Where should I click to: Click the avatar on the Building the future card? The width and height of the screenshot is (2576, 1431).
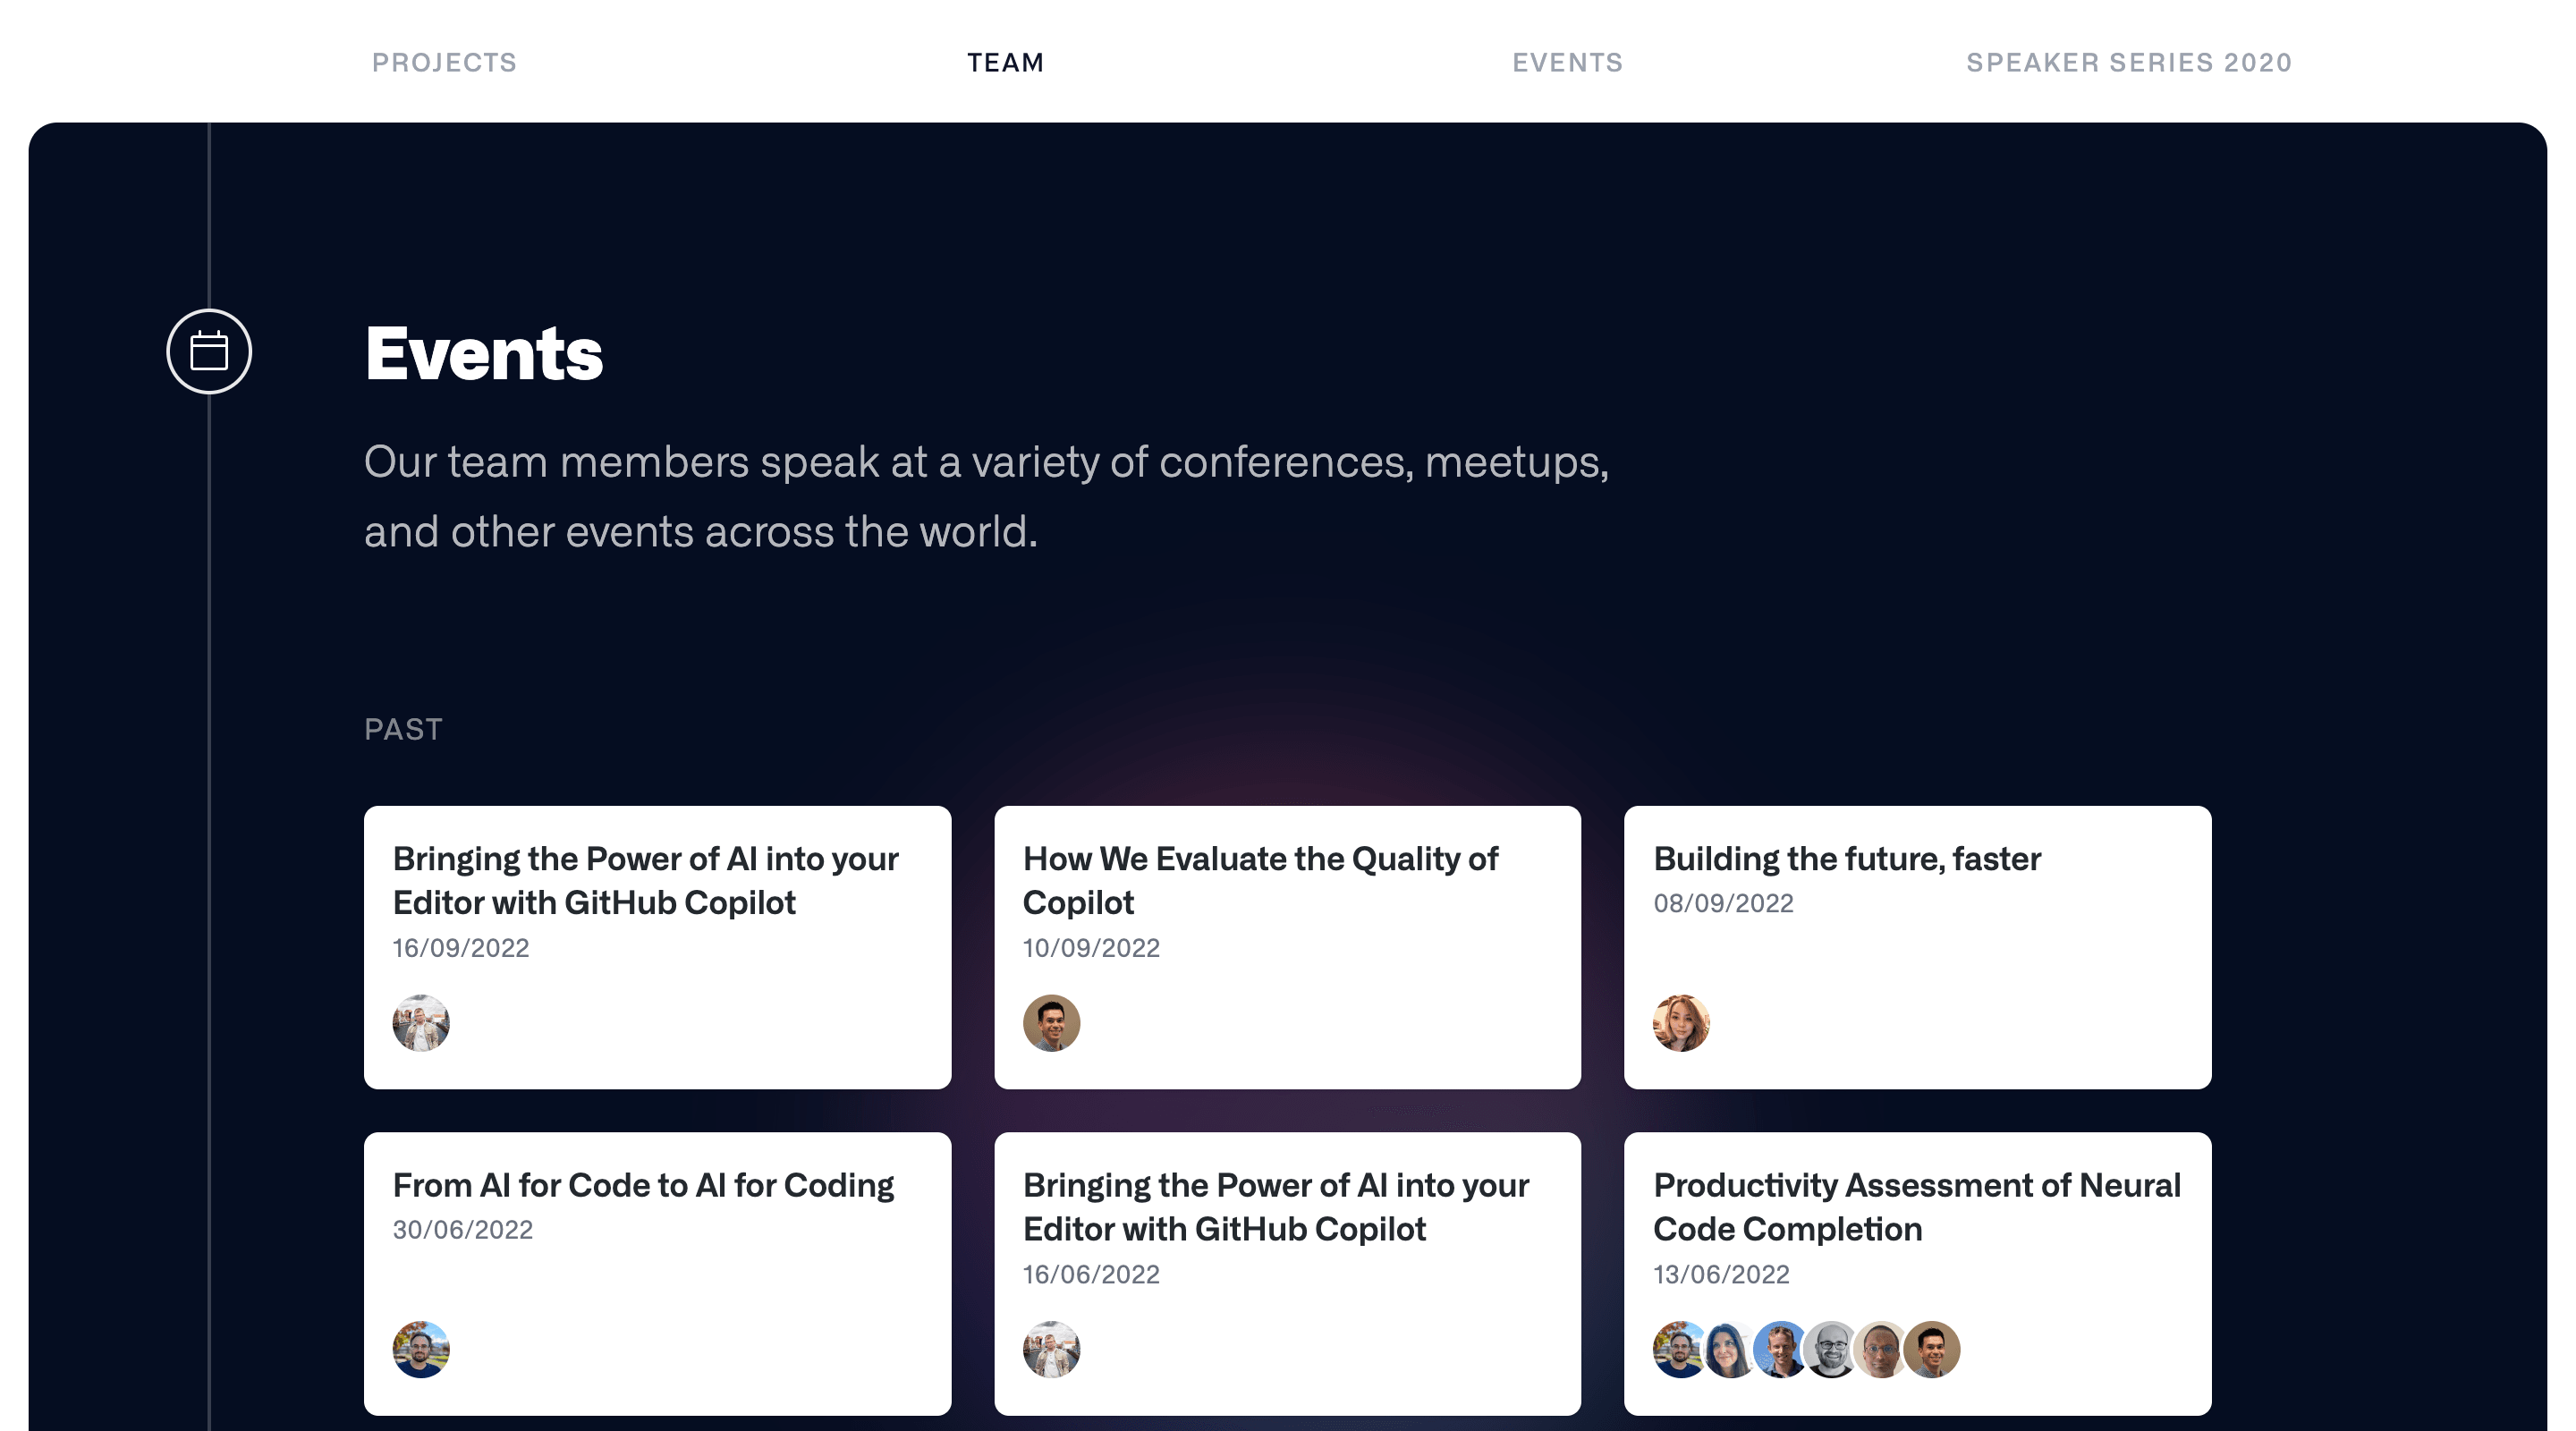click(1682, 1023)
